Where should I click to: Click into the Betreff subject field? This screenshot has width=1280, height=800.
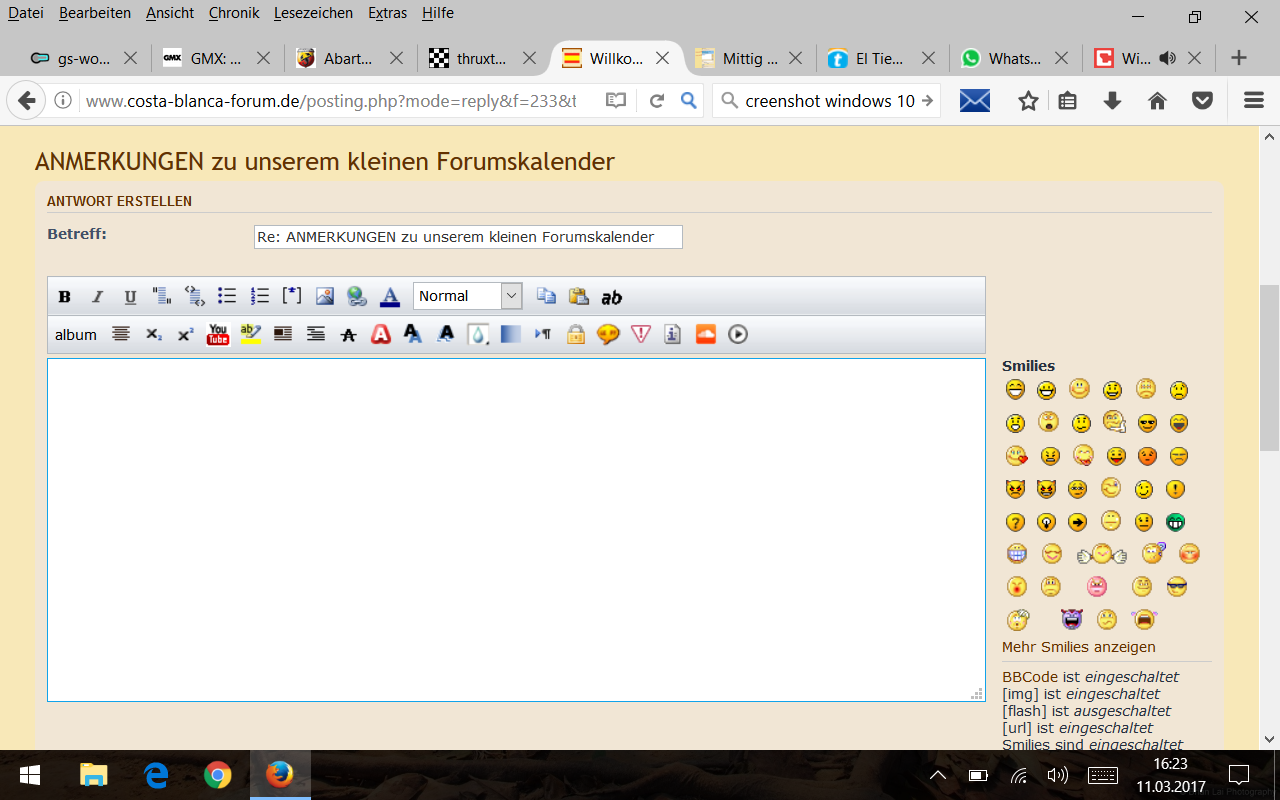tap(468, 237)
